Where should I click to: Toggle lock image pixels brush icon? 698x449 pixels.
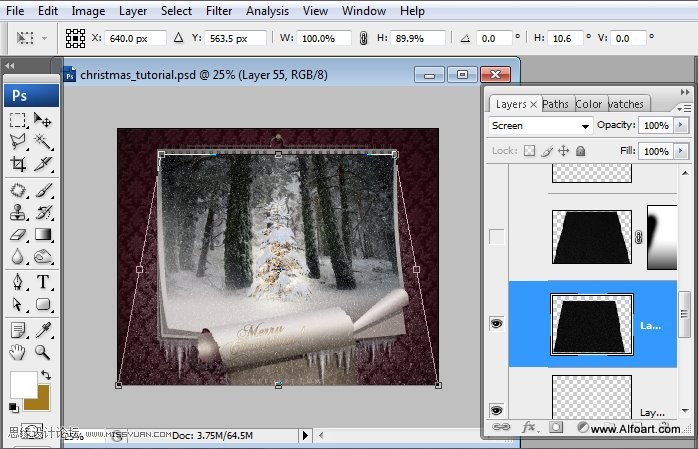(547, 151)
